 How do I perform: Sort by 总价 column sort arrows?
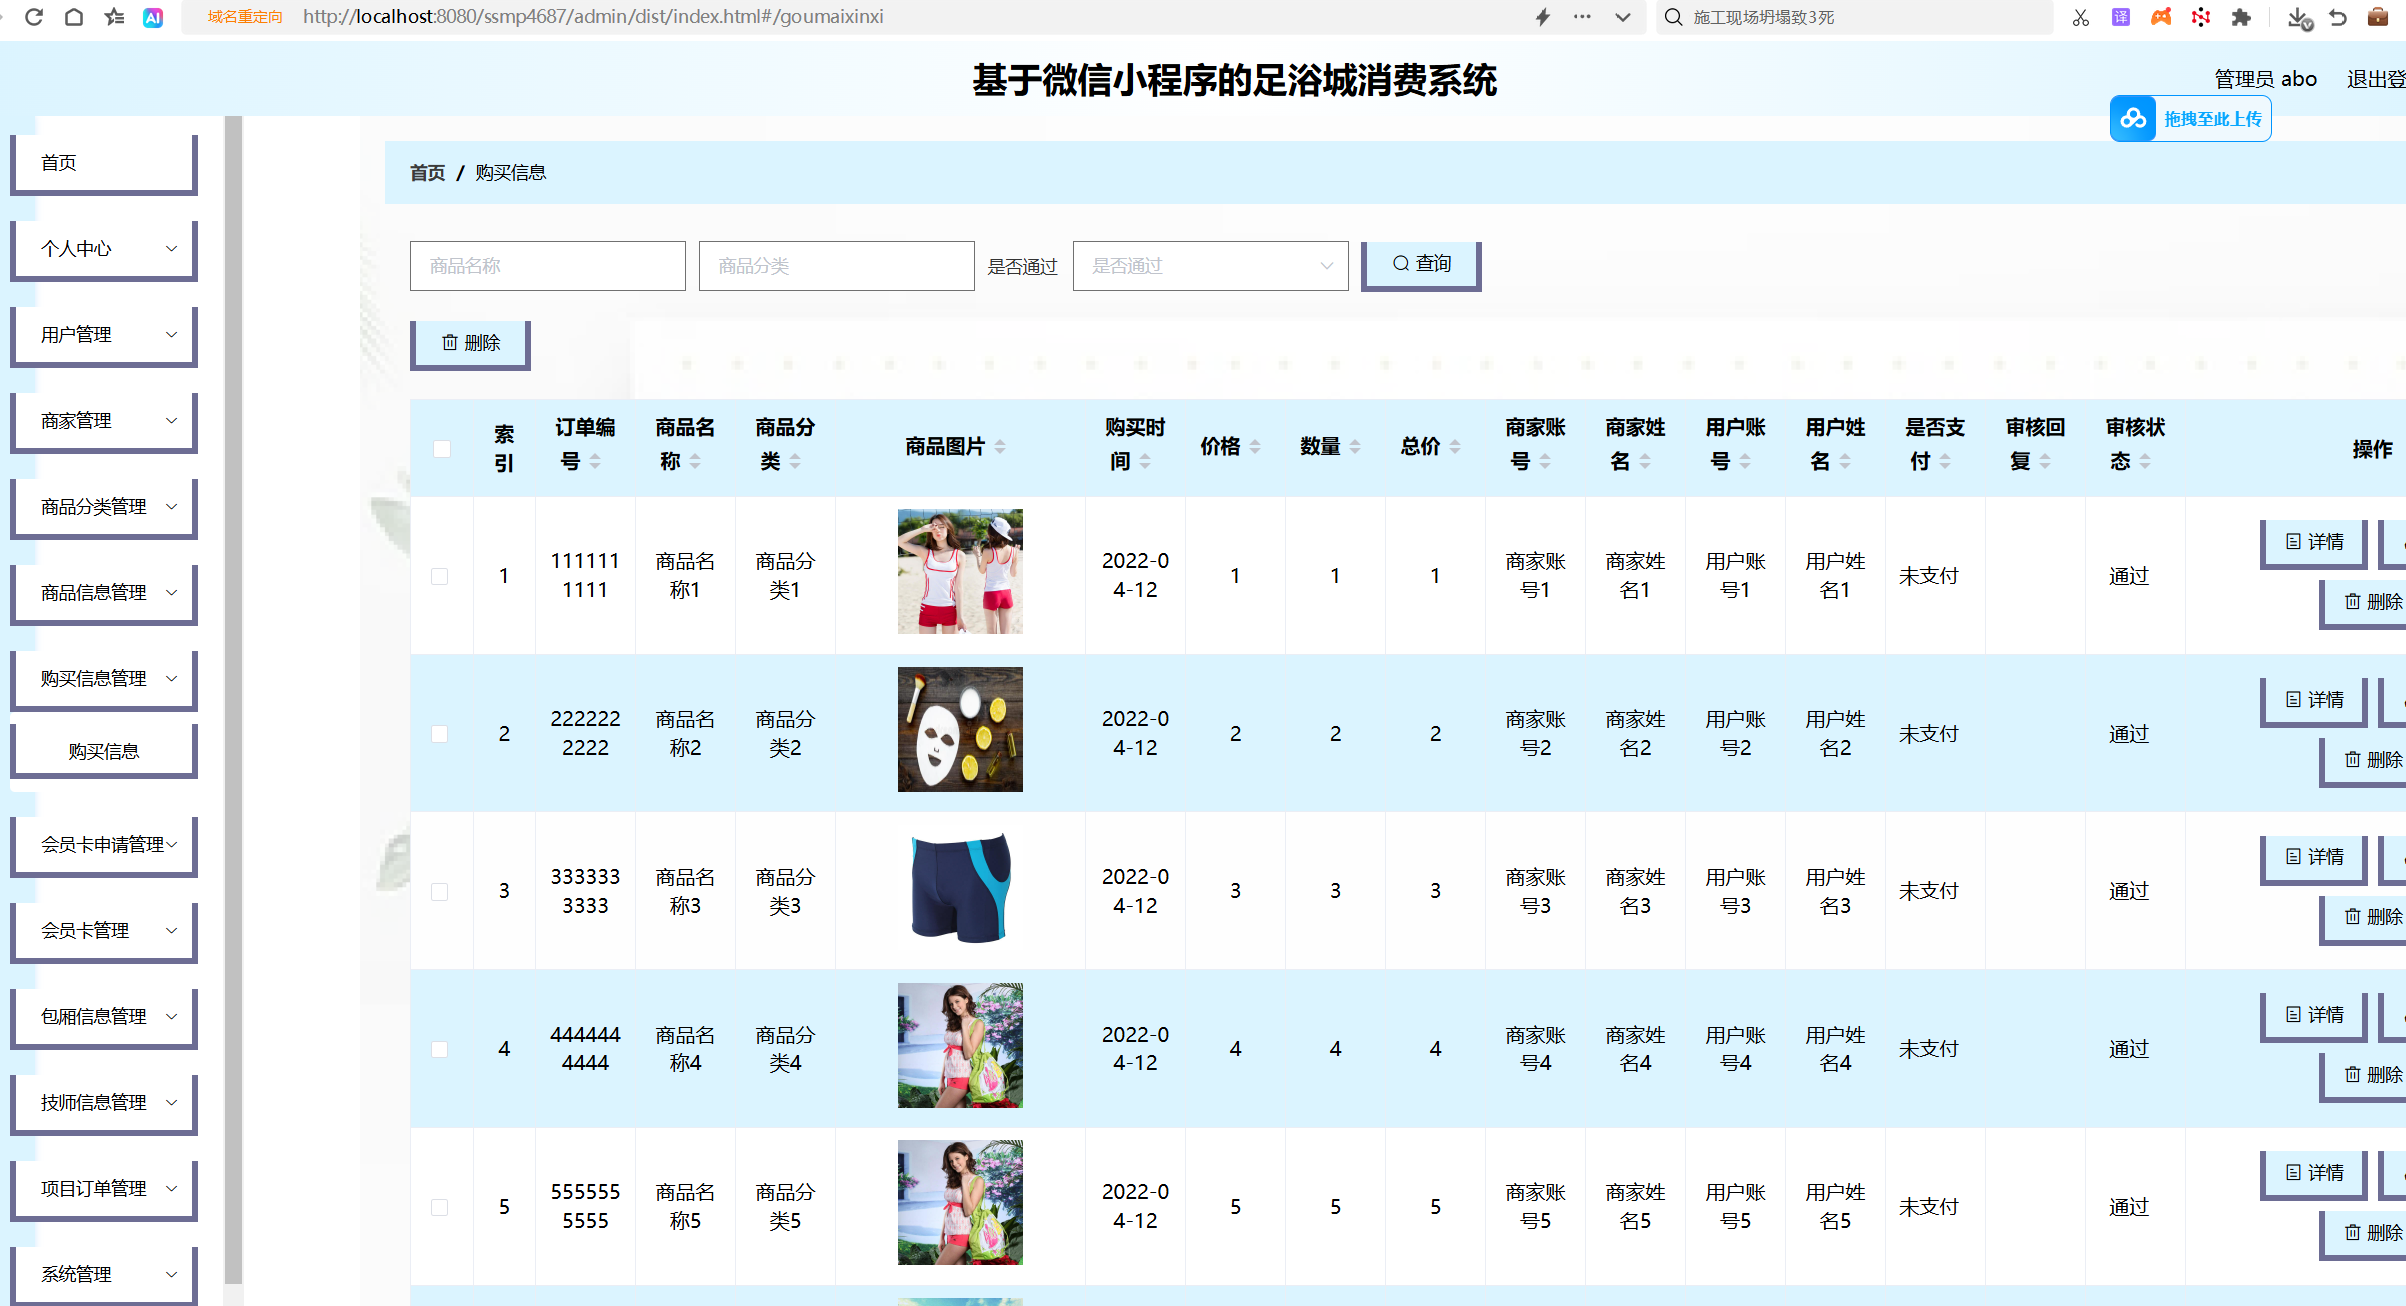pyautogui.click(x=1455, y=447)
